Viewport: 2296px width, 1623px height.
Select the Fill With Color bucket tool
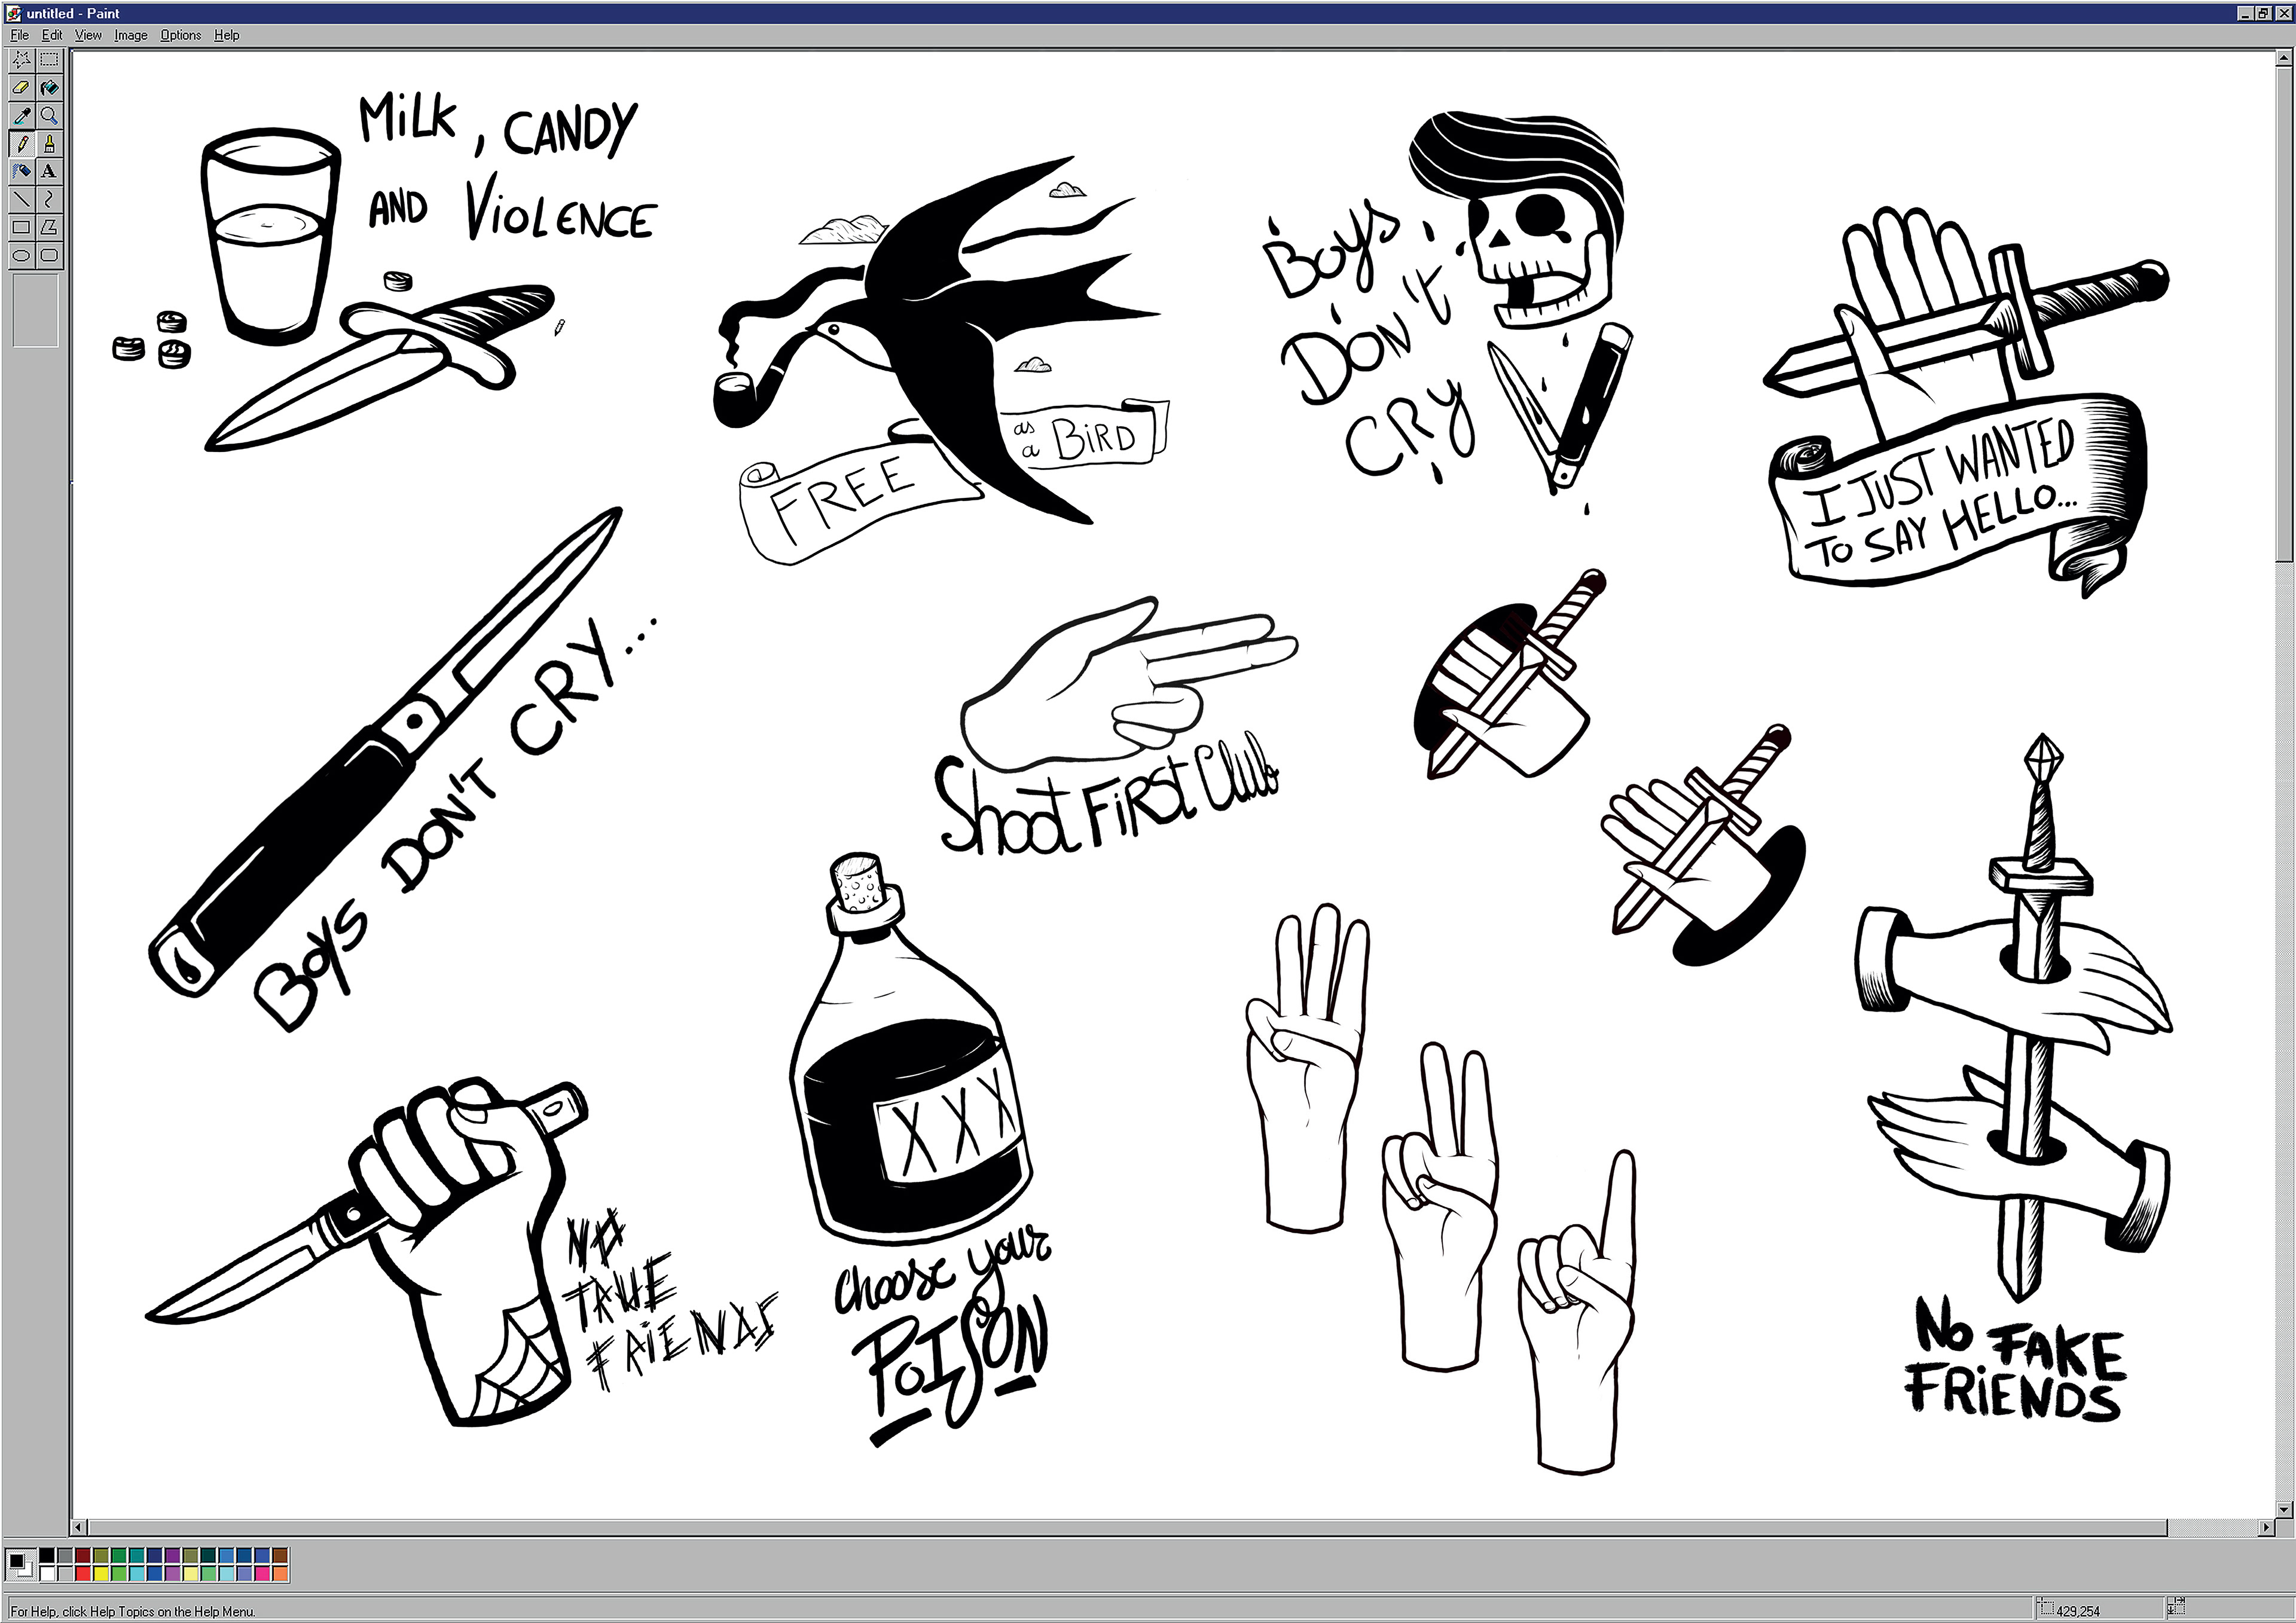coord(48,87)
